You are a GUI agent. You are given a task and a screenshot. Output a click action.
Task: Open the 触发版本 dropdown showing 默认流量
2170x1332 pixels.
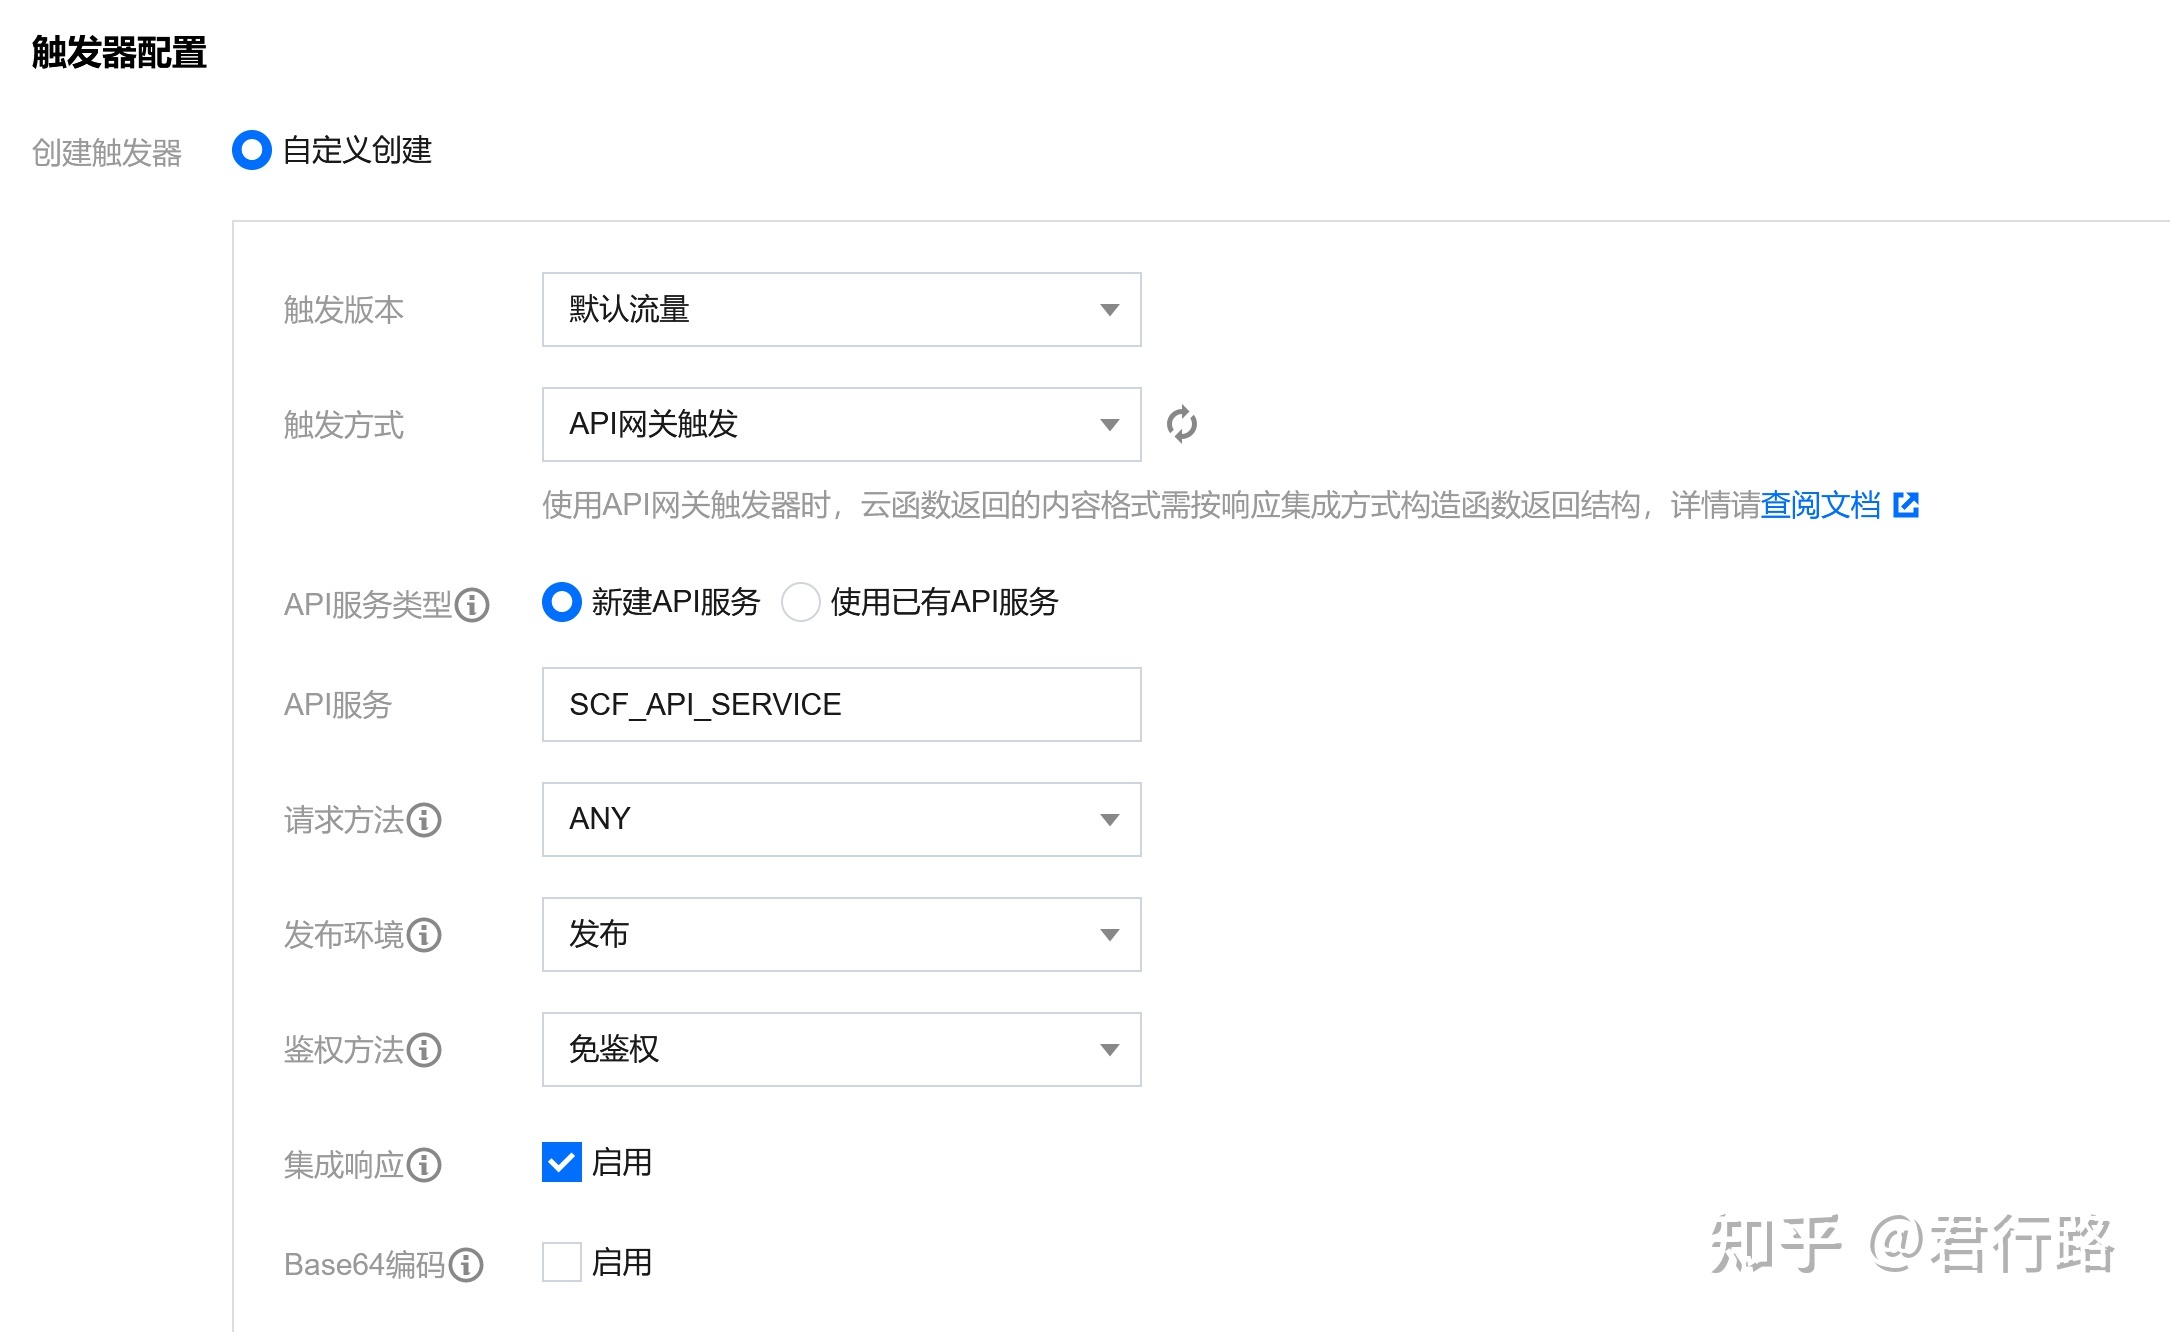click(841, 310)
